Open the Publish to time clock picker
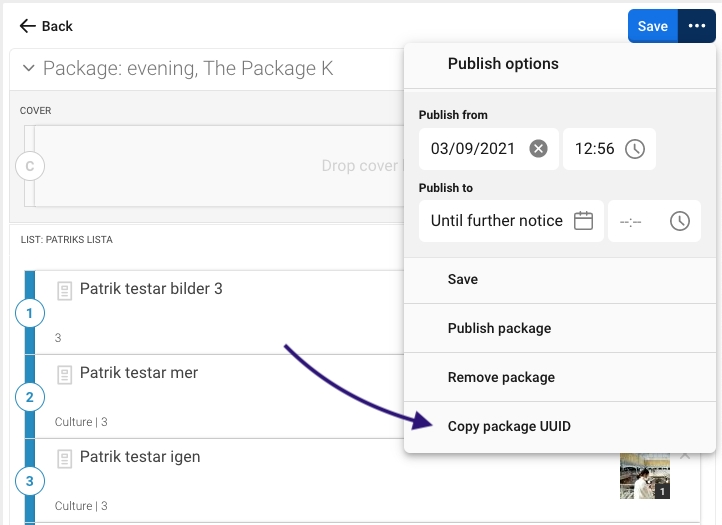The image size is (722, 525). (680, 221)
